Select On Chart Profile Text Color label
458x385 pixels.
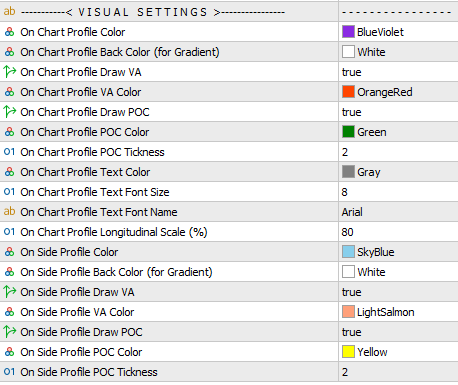pos(85,172)
